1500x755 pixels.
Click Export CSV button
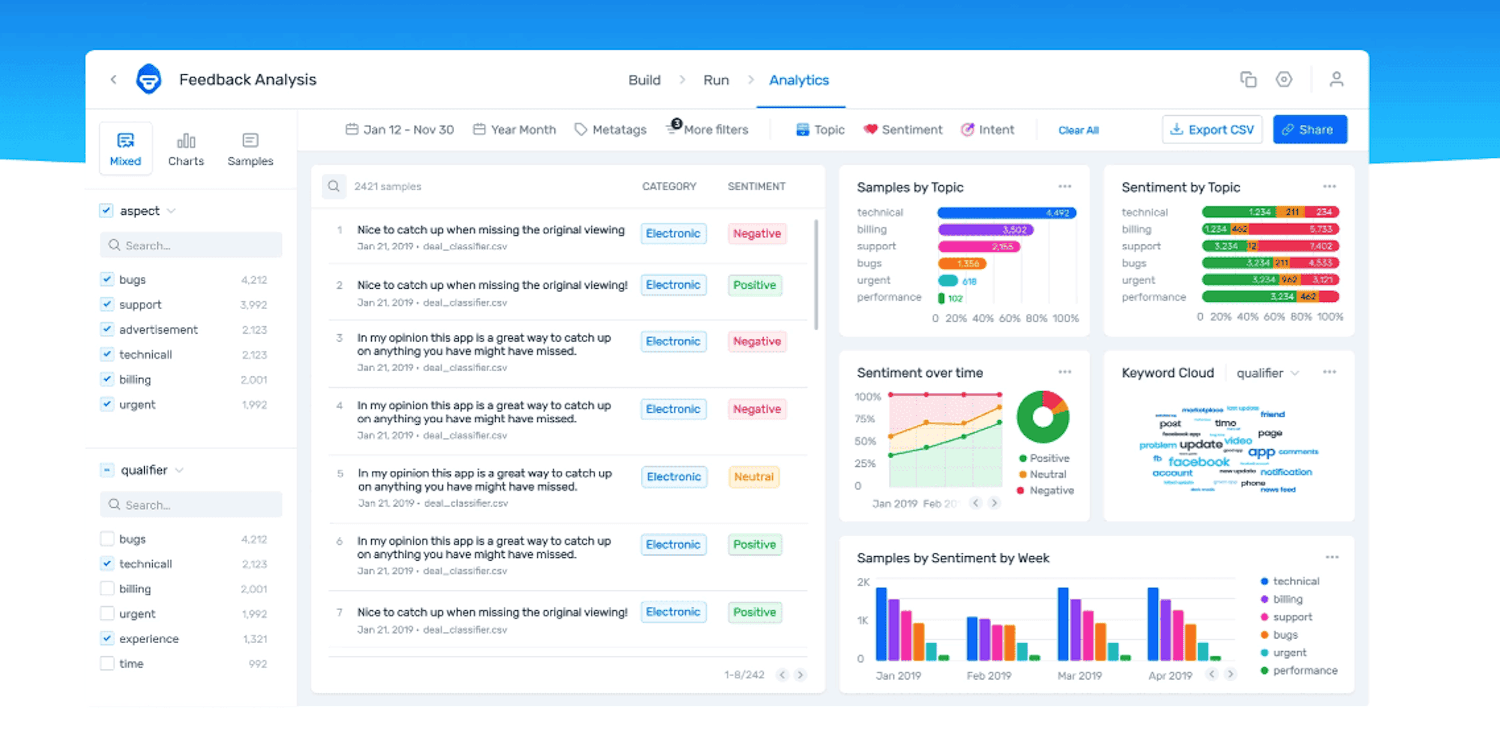coord(1212,130)
